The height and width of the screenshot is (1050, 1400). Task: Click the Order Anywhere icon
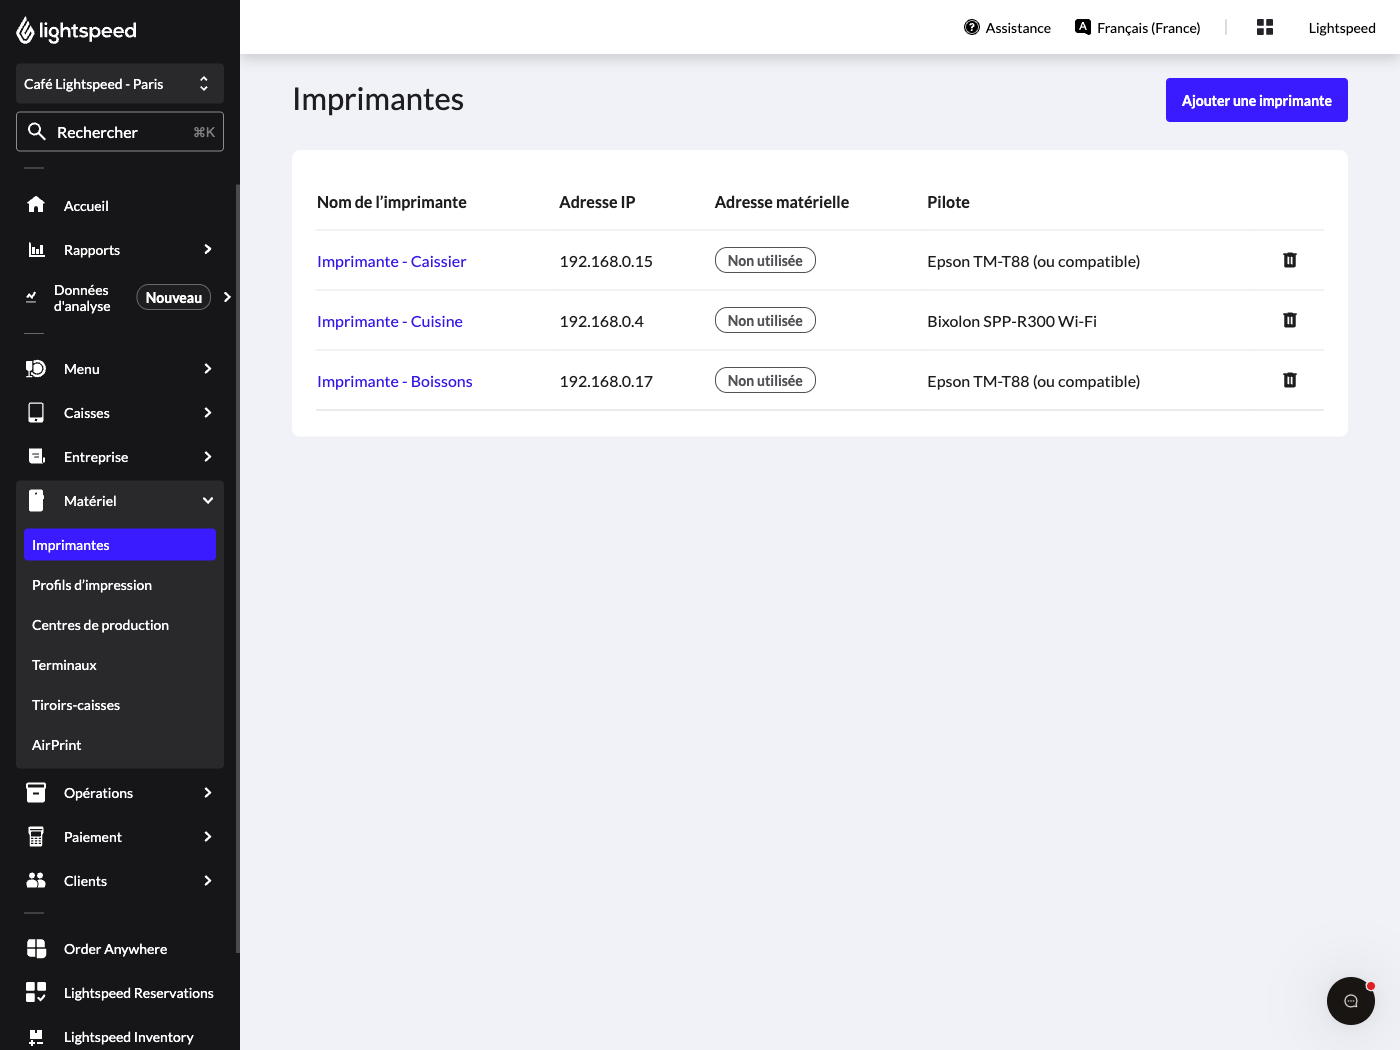click(36, 949)
